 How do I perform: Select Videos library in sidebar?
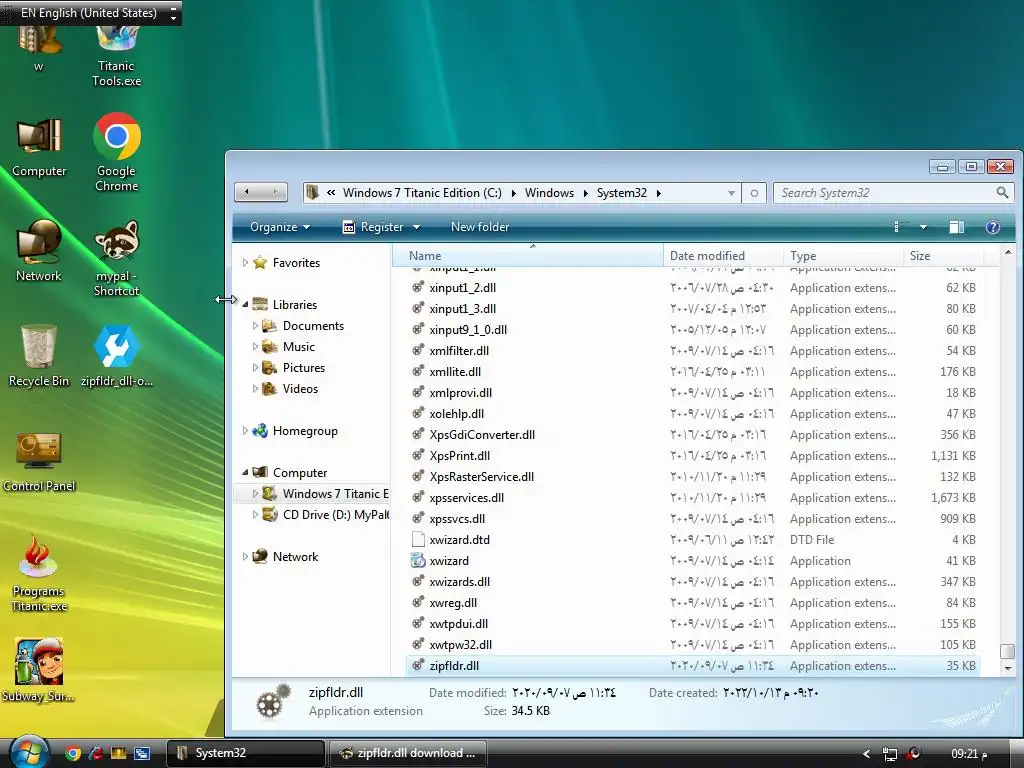pos(290,389)
